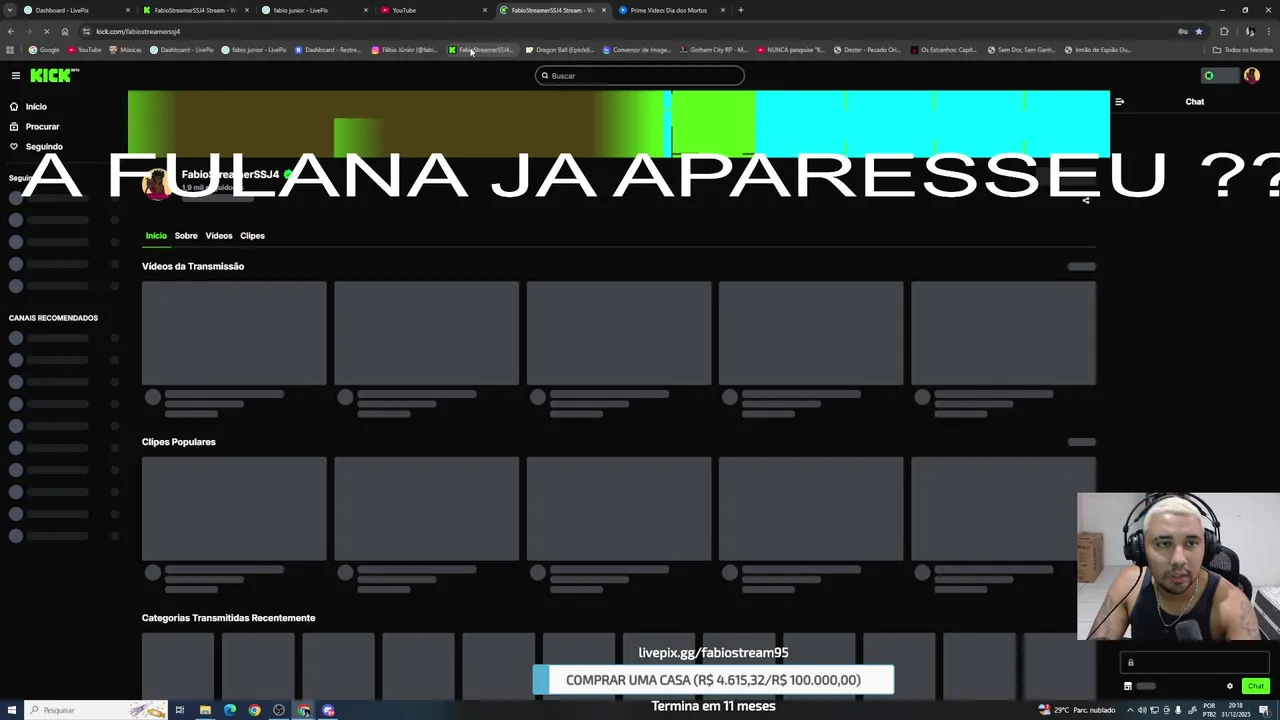This screenshot has width=1280, height=720.
Task: Open the browser apps grid icon
Action: coord(11,50)
